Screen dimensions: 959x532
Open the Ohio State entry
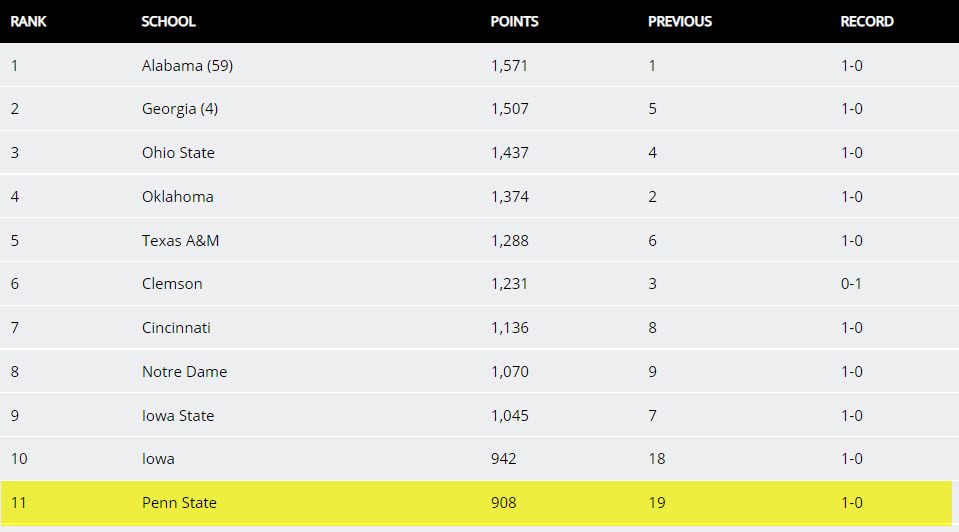click(178, 153)
